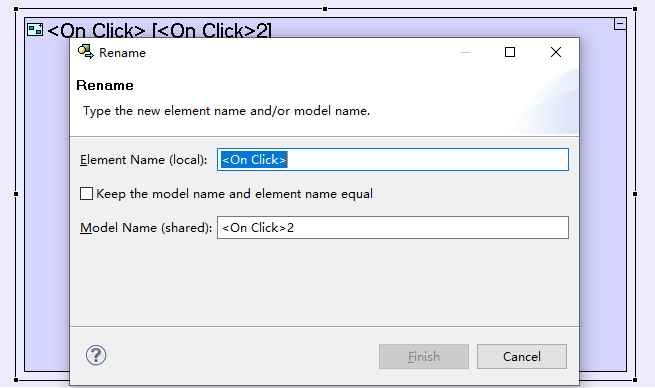Screen dimensions: 655x388
Task: Click the label text of the Keep names equal option
Action: [x=234, y=194]
